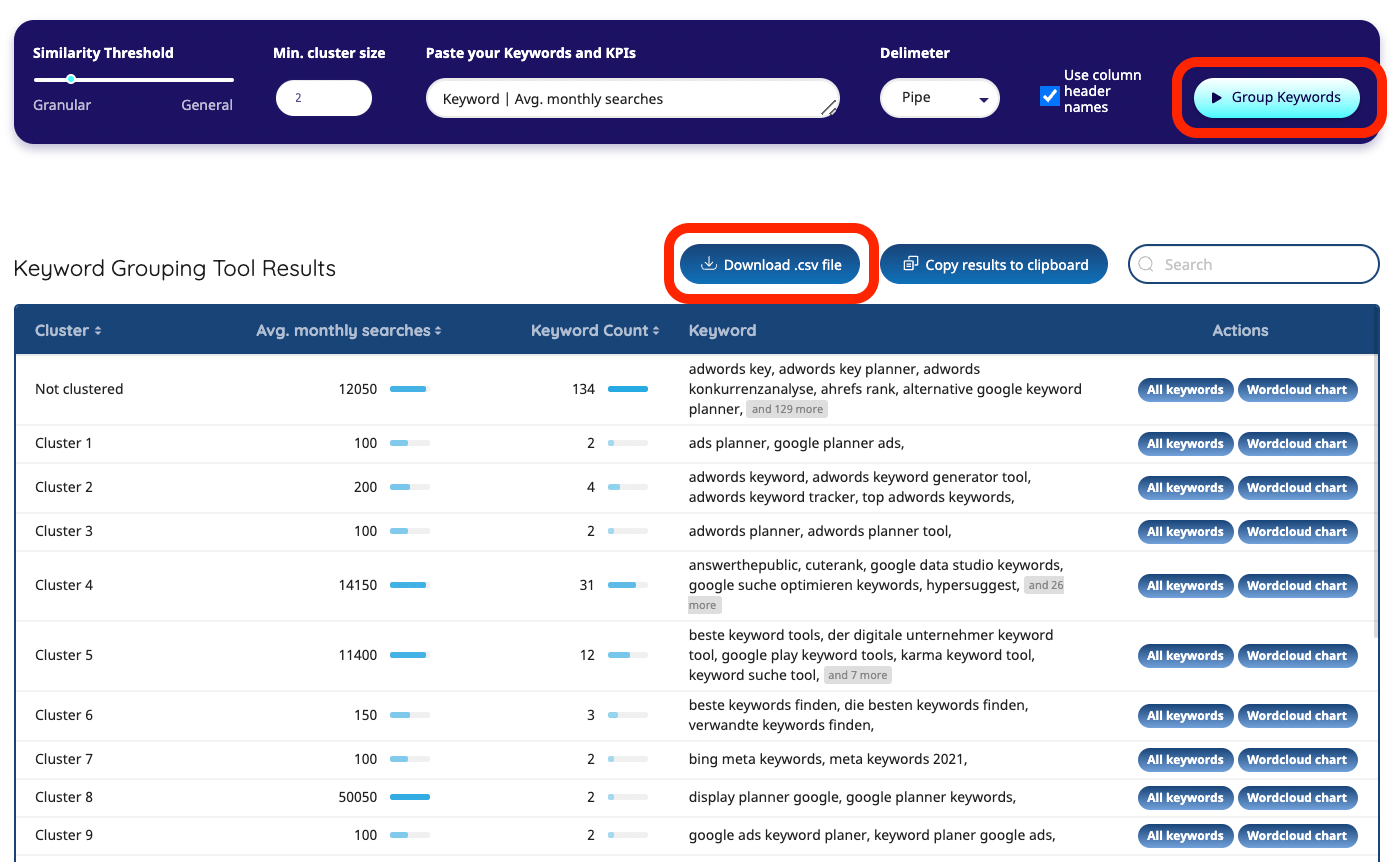Toggle Use column header names checkbox
The height and width of the screenshot is (862, 1400).
pos(1049,96)
